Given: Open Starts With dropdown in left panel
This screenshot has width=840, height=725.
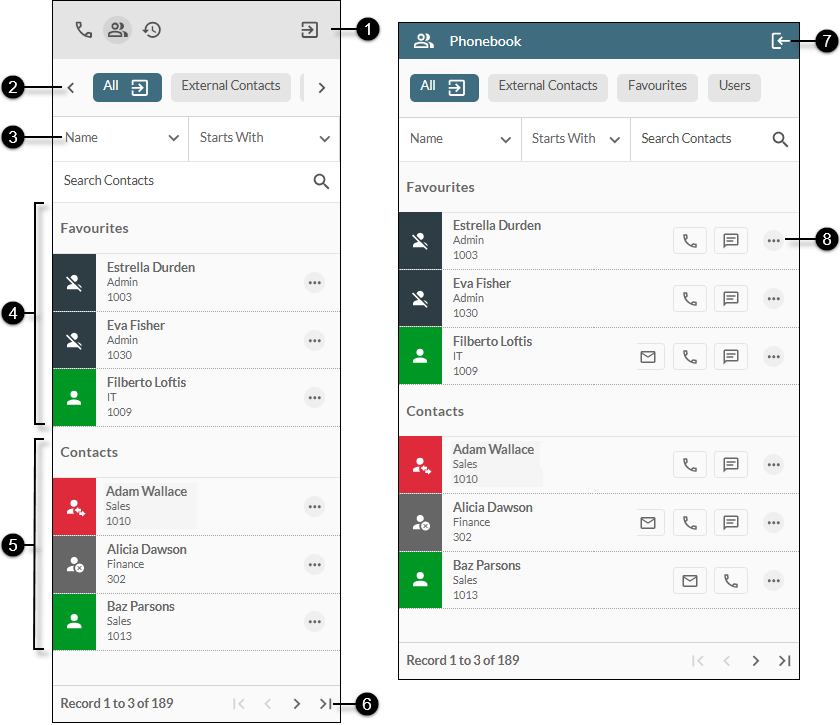Looking at the screenshot, I should tap(264, 138).
